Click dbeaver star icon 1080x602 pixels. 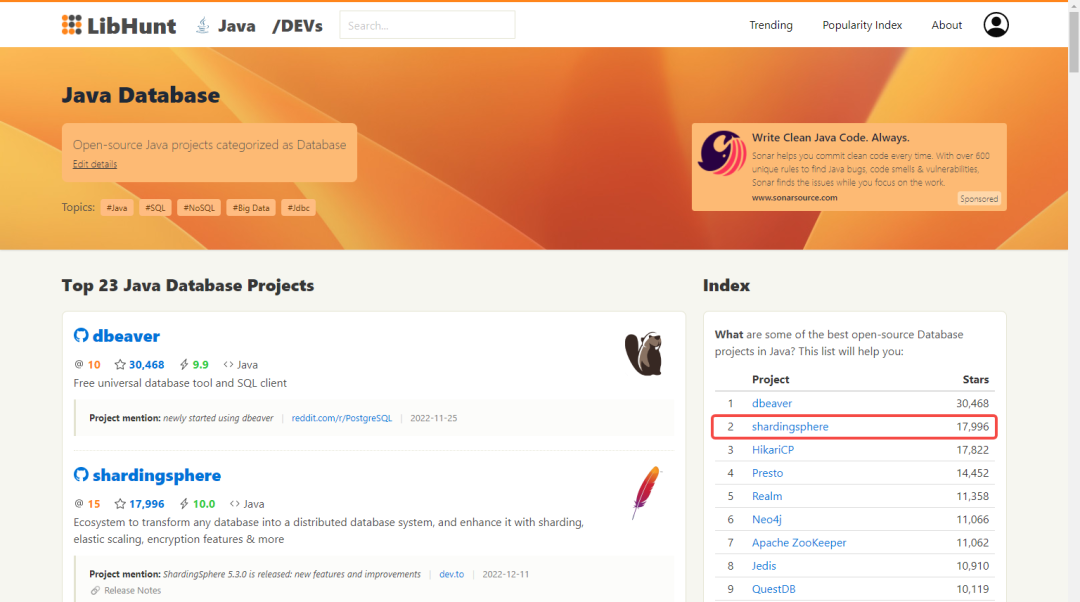coord(120,364)
